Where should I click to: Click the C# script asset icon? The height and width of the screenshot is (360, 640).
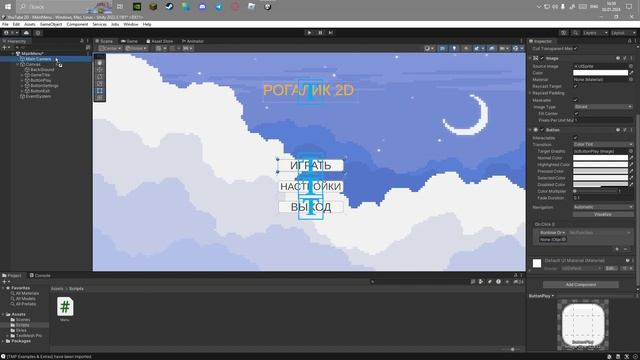coord(65,307)
